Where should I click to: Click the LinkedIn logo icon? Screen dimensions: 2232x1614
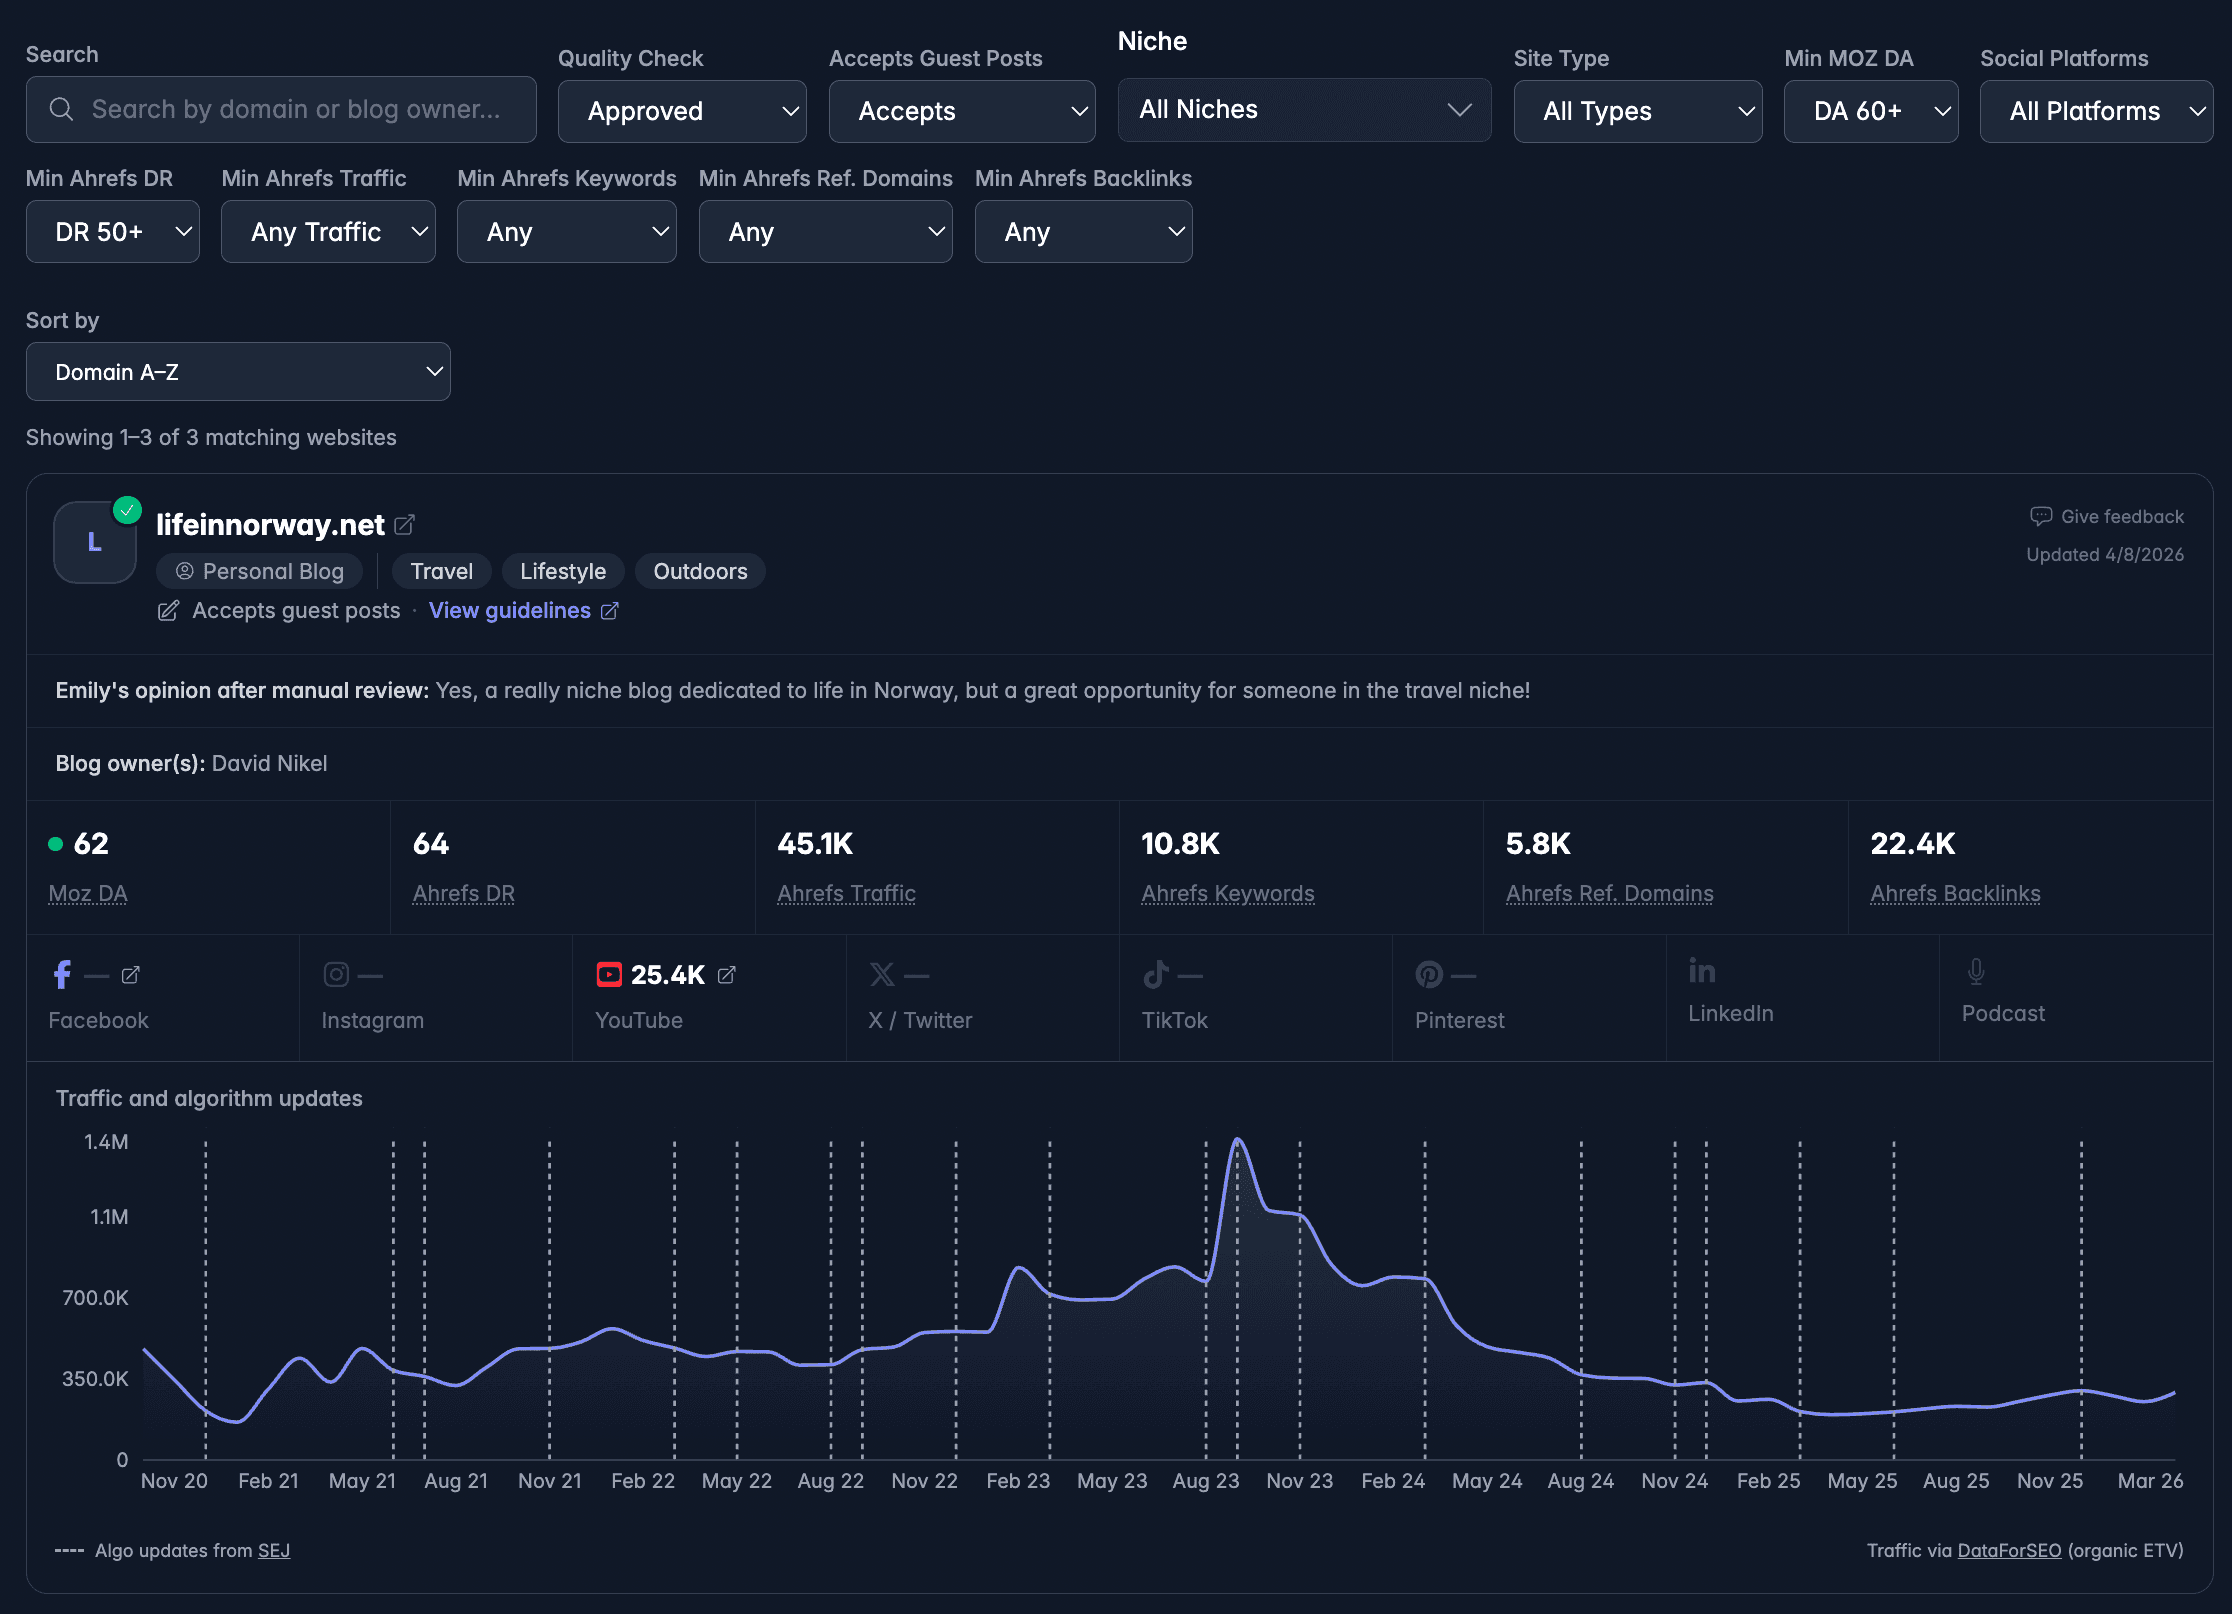tap(1702, 971)
